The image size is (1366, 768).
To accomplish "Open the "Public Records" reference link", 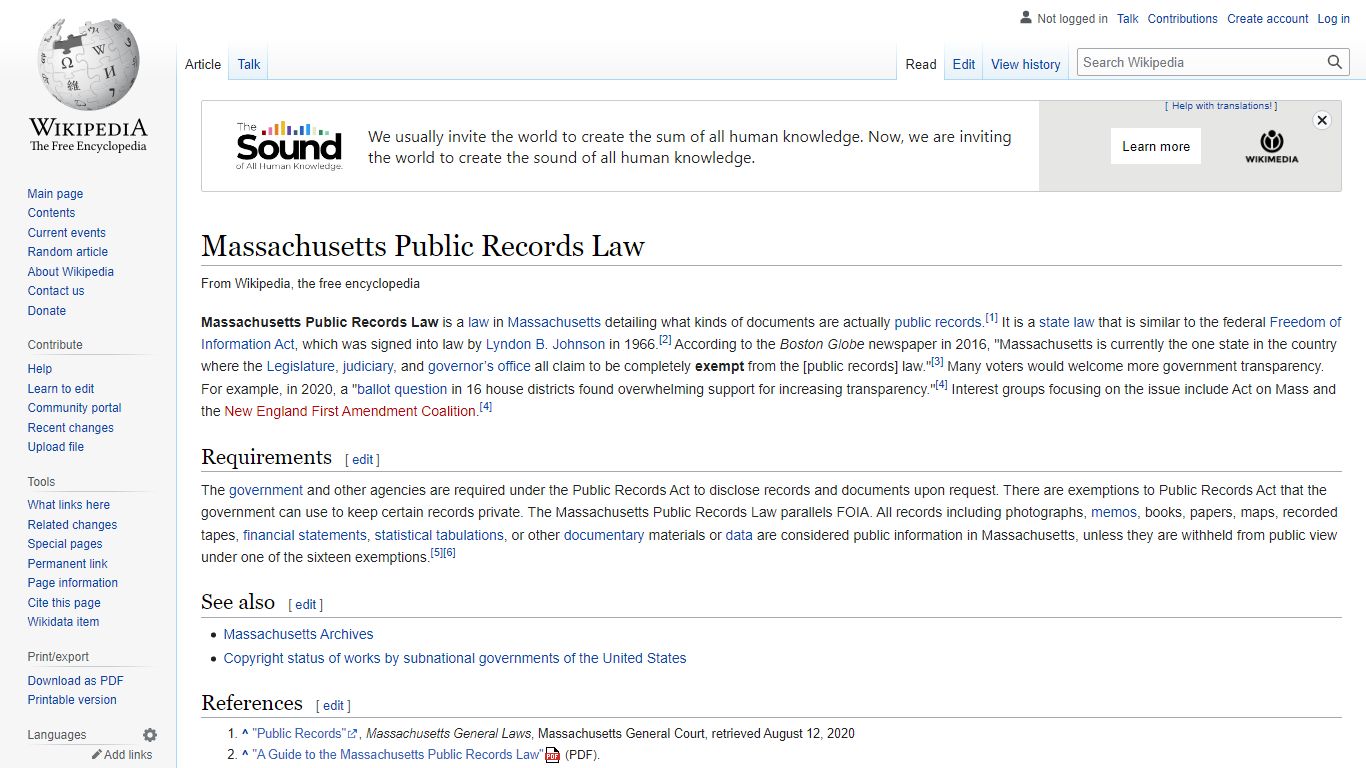I will pos(304,733).
